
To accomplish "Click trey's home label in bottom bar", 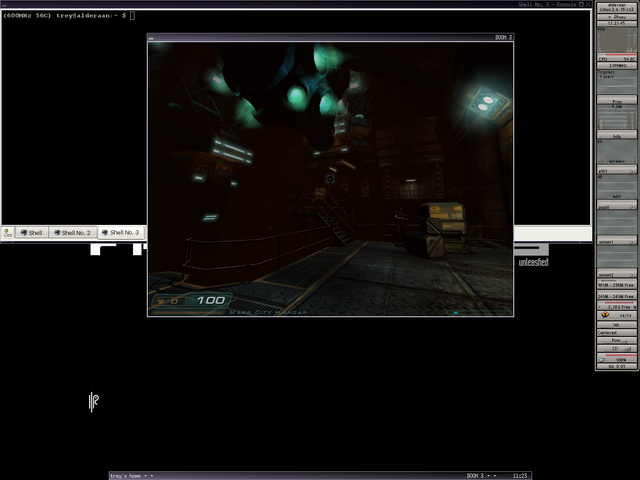I will pyautogui.click(x=125, y=476).
